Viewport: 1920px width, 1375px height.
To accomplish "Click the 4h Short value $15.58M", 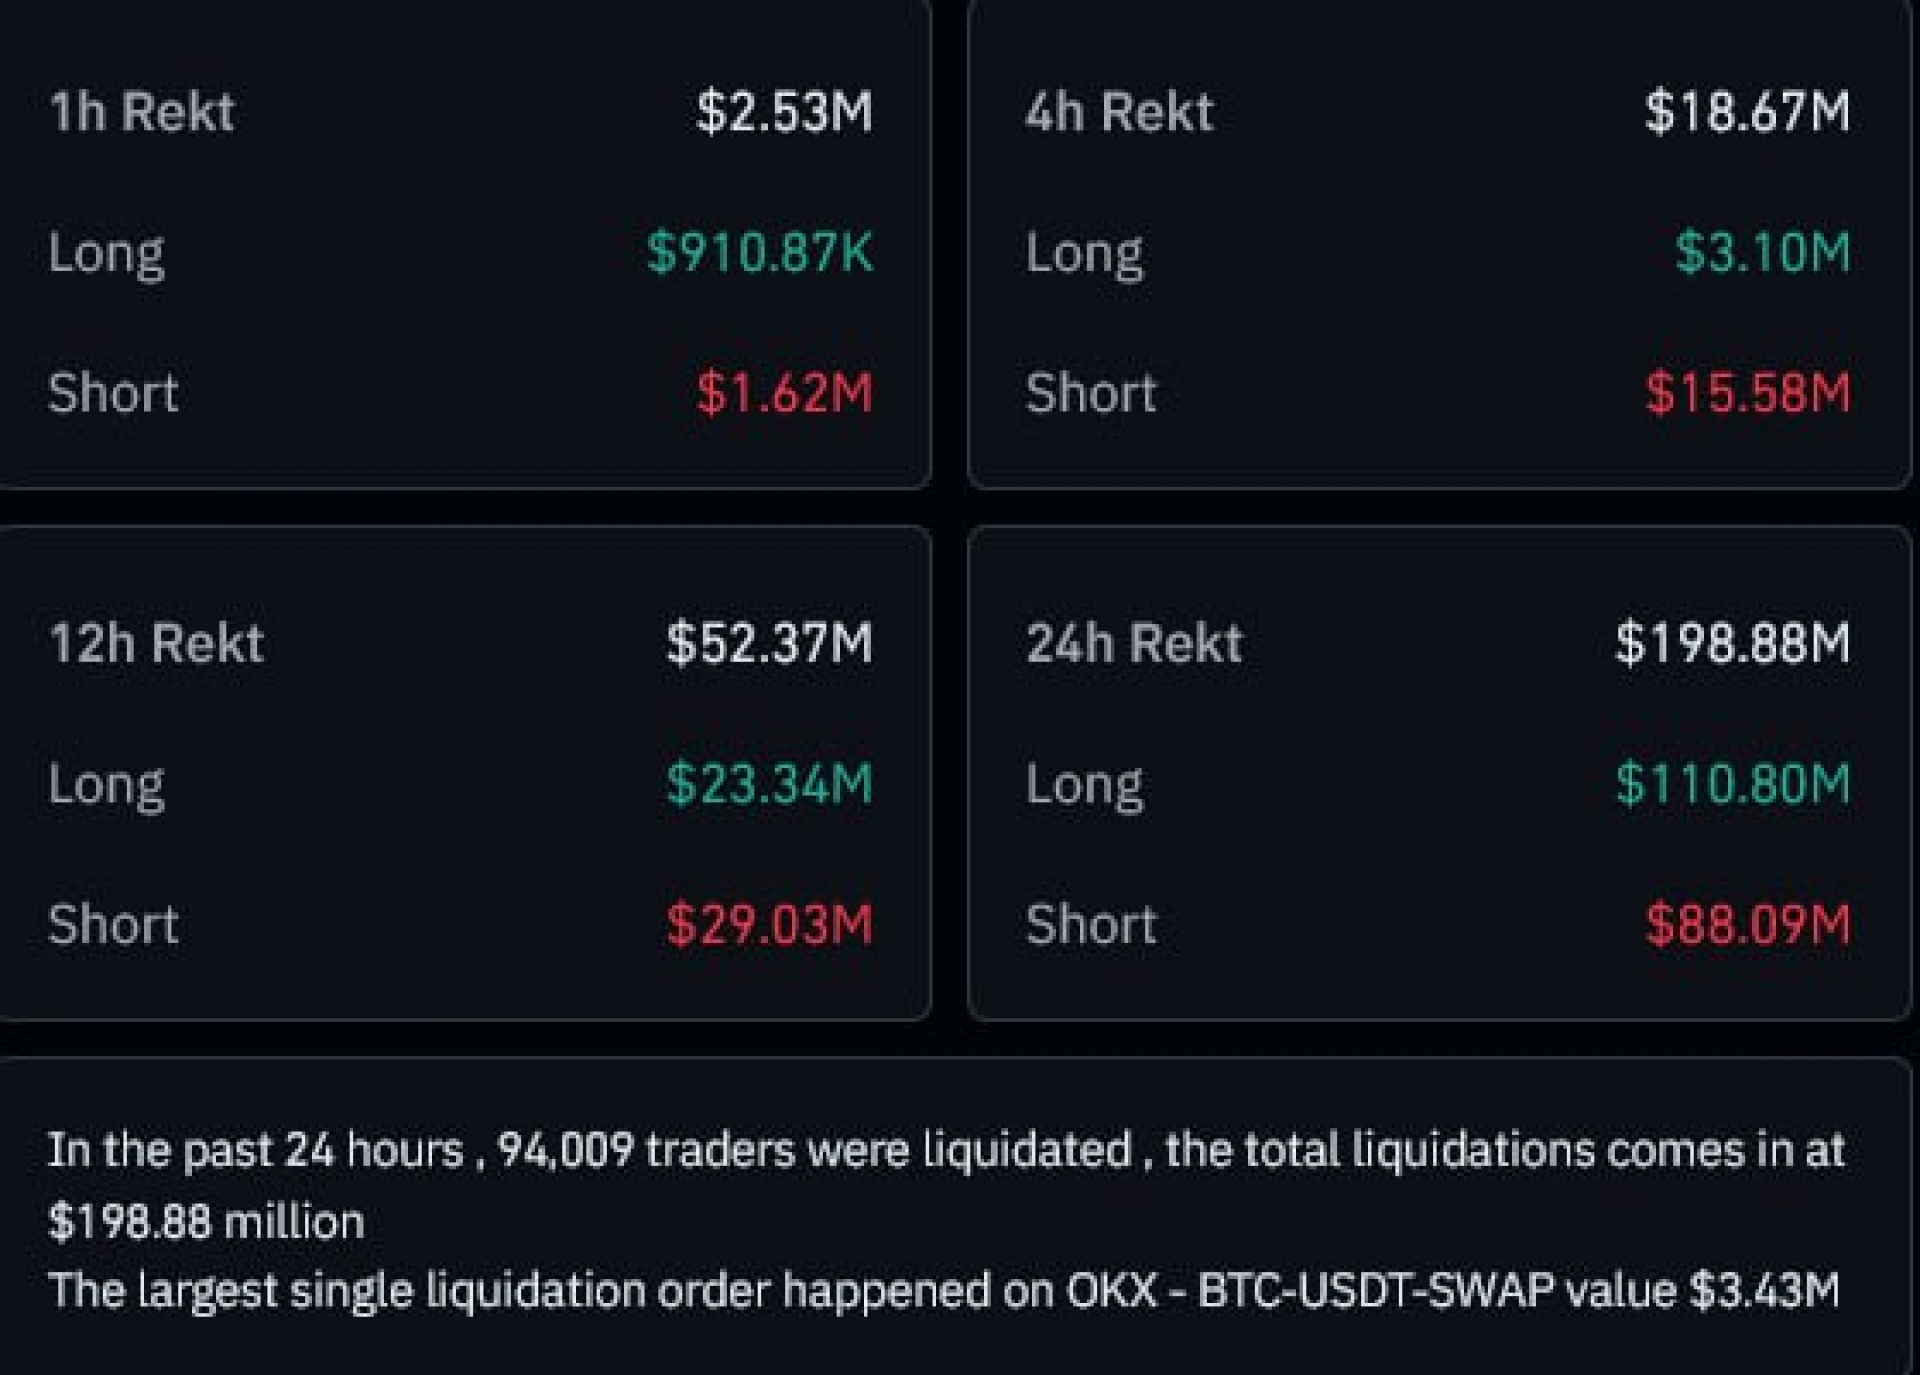I will (1747, 392).
